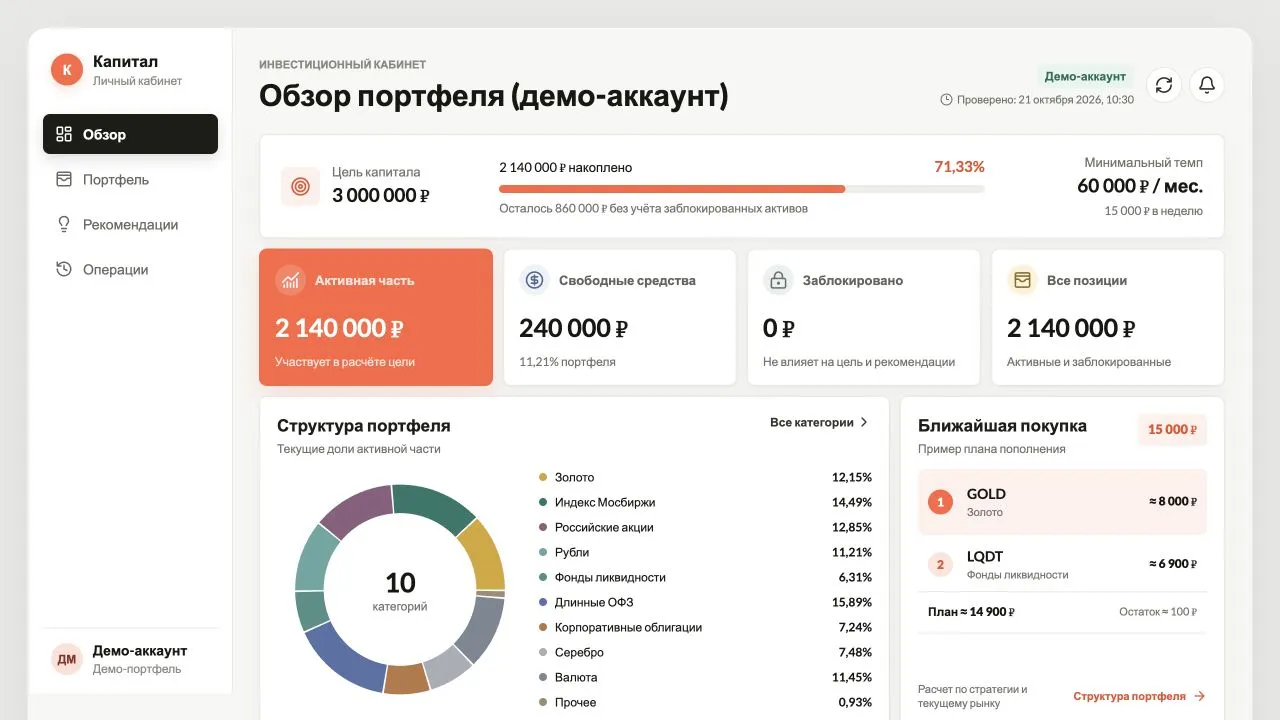Click the Остаток ≈ 100 ₽ text
The width and height of the screenshot is (1280, 720).
coord(1158,612)
